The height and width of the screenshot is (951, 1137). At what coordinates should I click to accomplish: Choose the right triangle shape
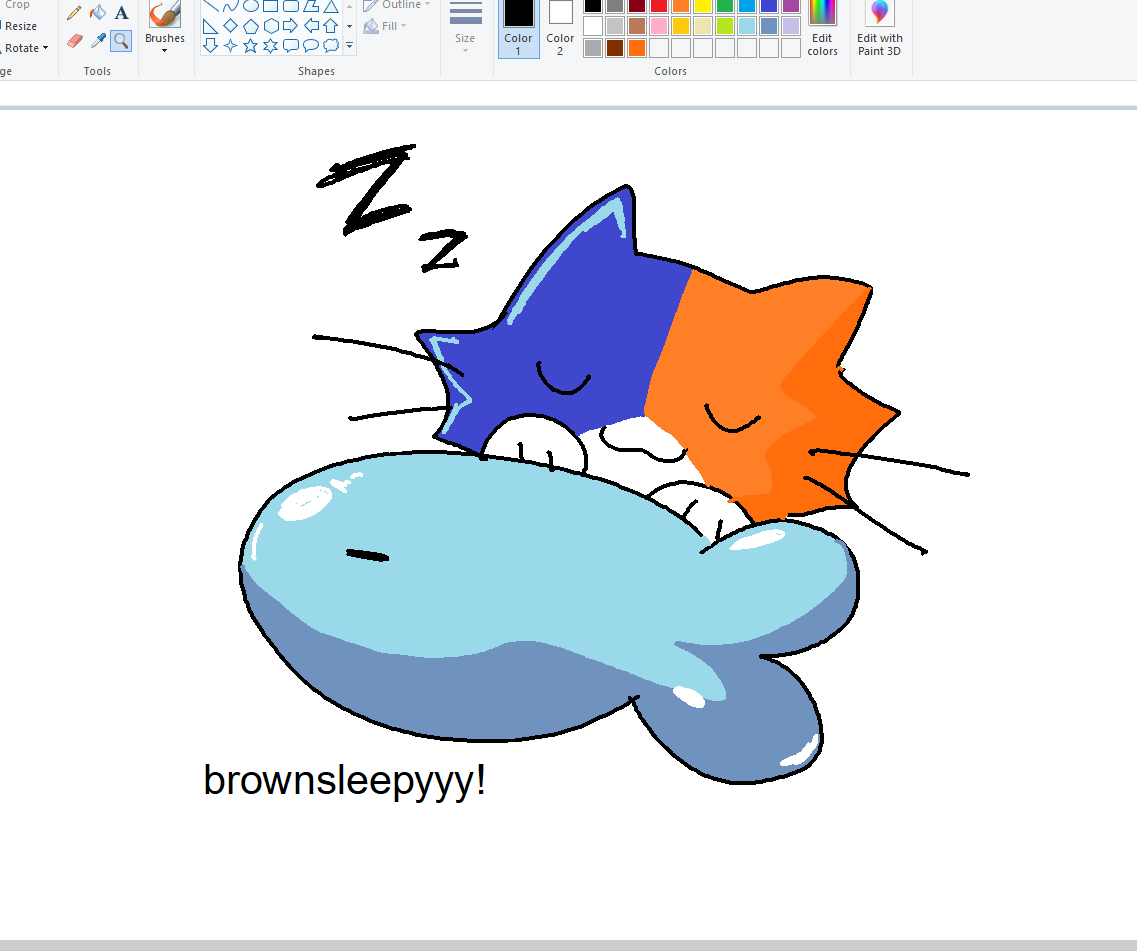click(210, 27)
